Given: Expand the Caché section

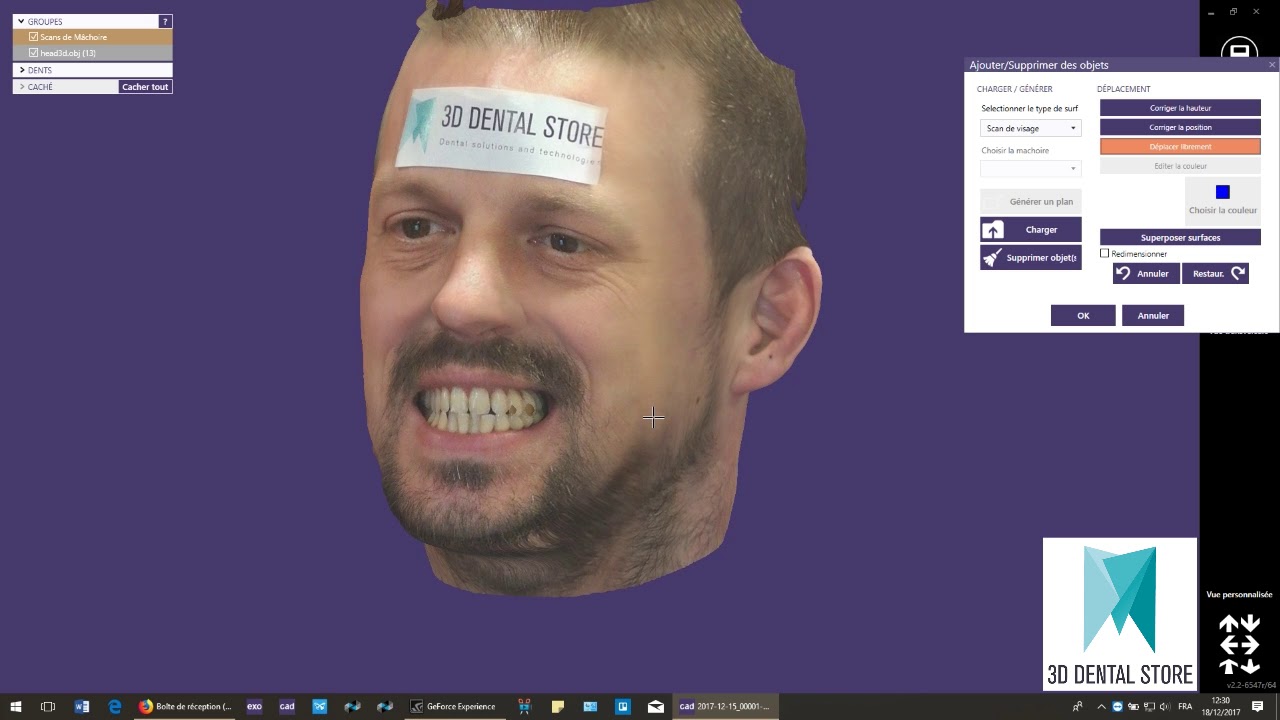Looking at the screenshot, I should point(21,87).
